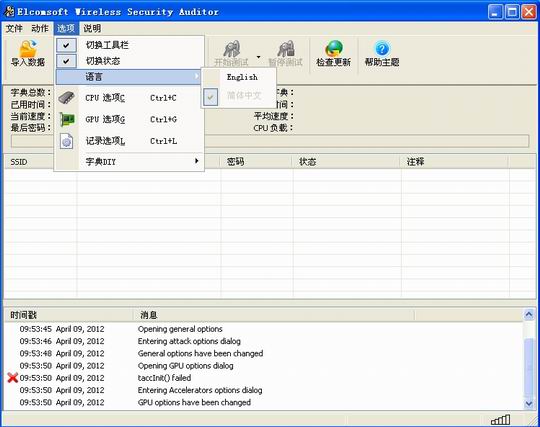Click the signal strength bars icon
This screenshot has height=427, width=540.
click(501, 420)
